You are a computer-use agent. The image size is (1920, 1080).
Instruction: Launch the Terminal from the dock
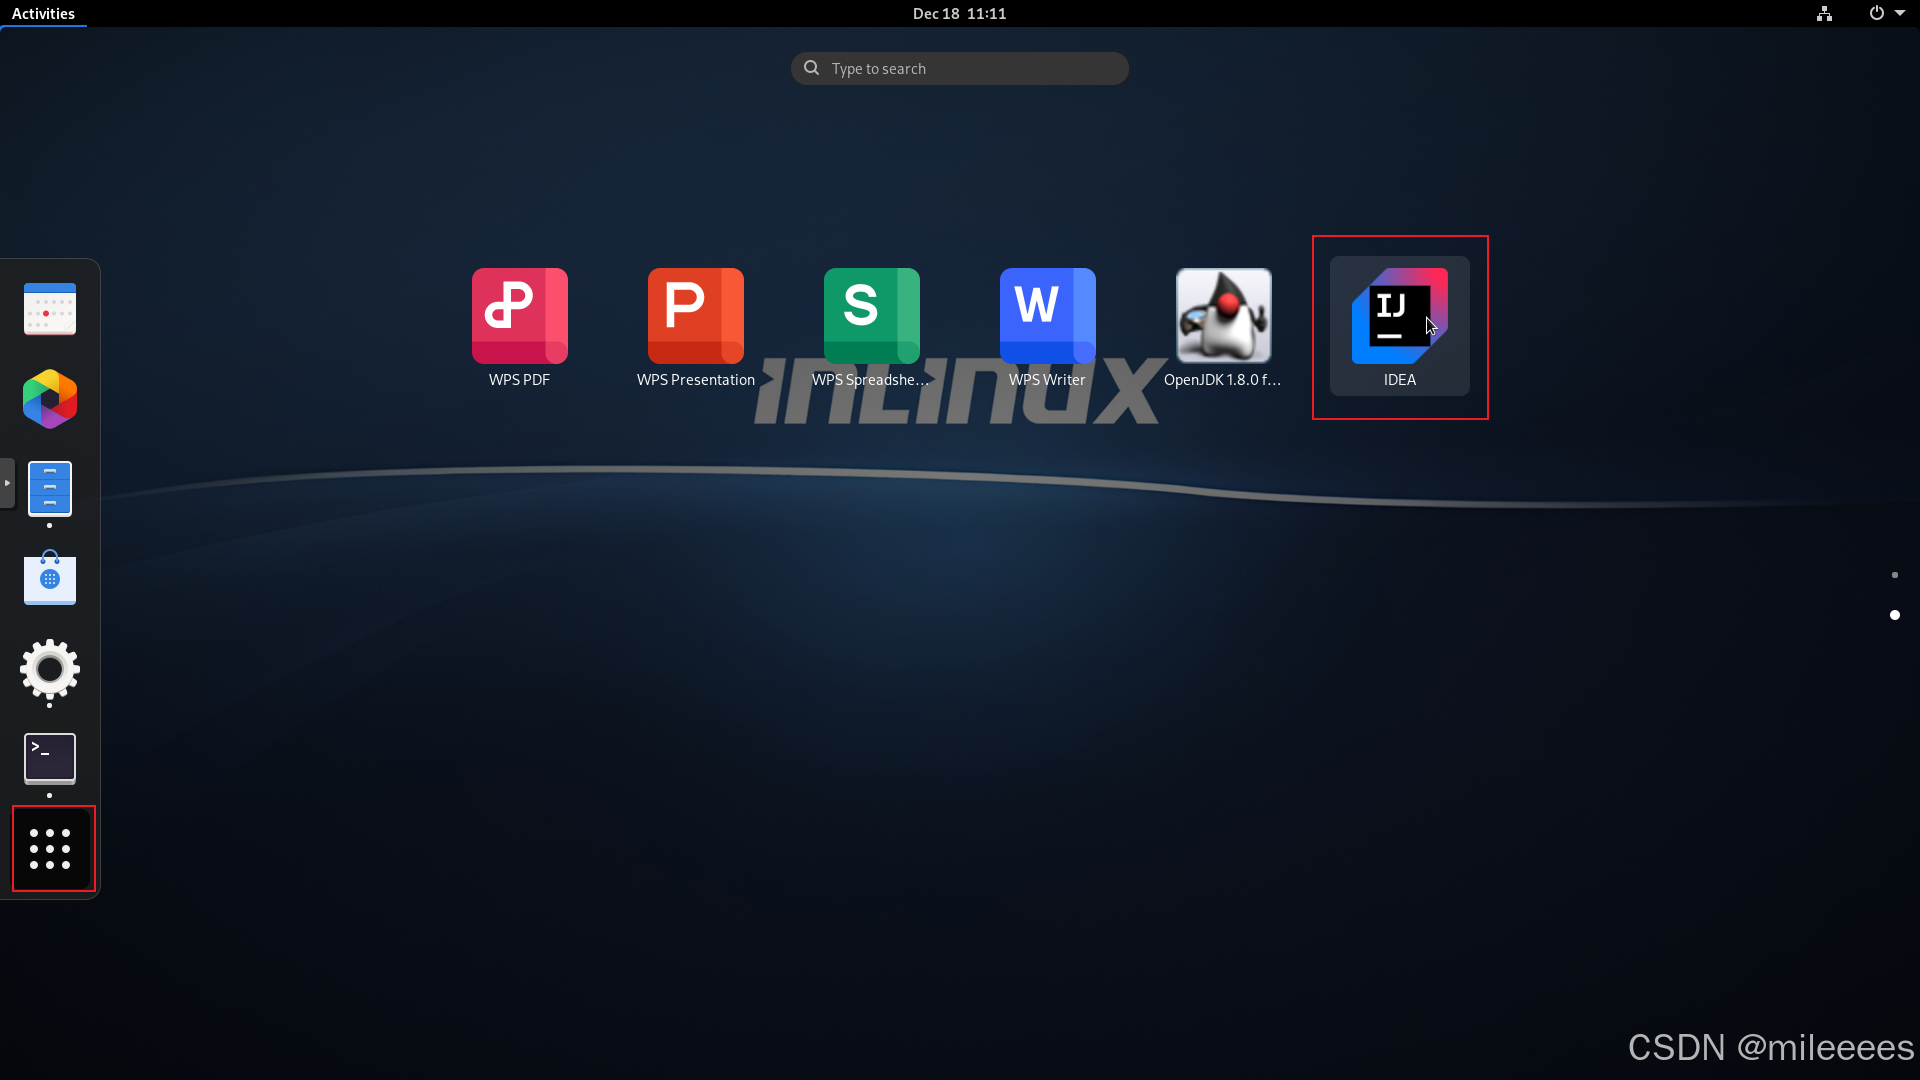tap(49, 759)
